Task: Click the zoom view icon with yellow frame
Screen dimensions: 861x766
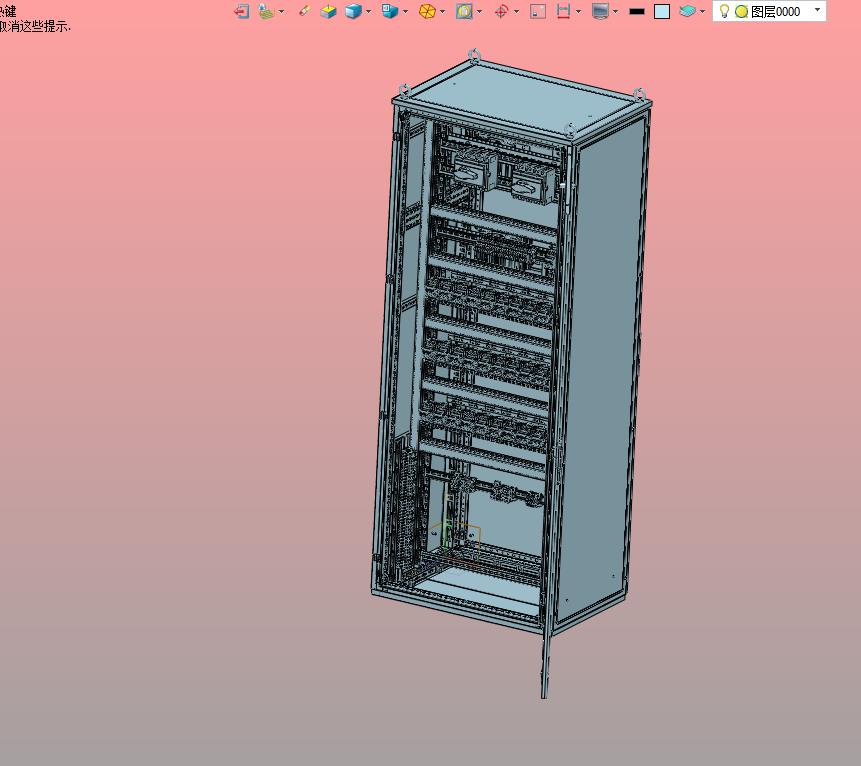Action: coord(464,11)
